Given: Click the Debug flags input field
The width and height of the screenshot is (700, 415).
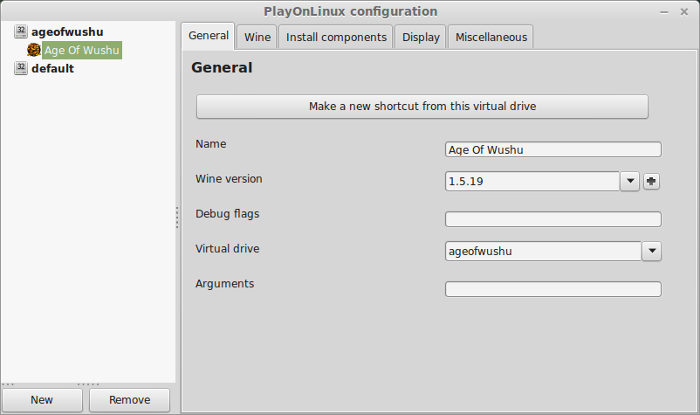Looking at the screenshot, I should point(553,219).
